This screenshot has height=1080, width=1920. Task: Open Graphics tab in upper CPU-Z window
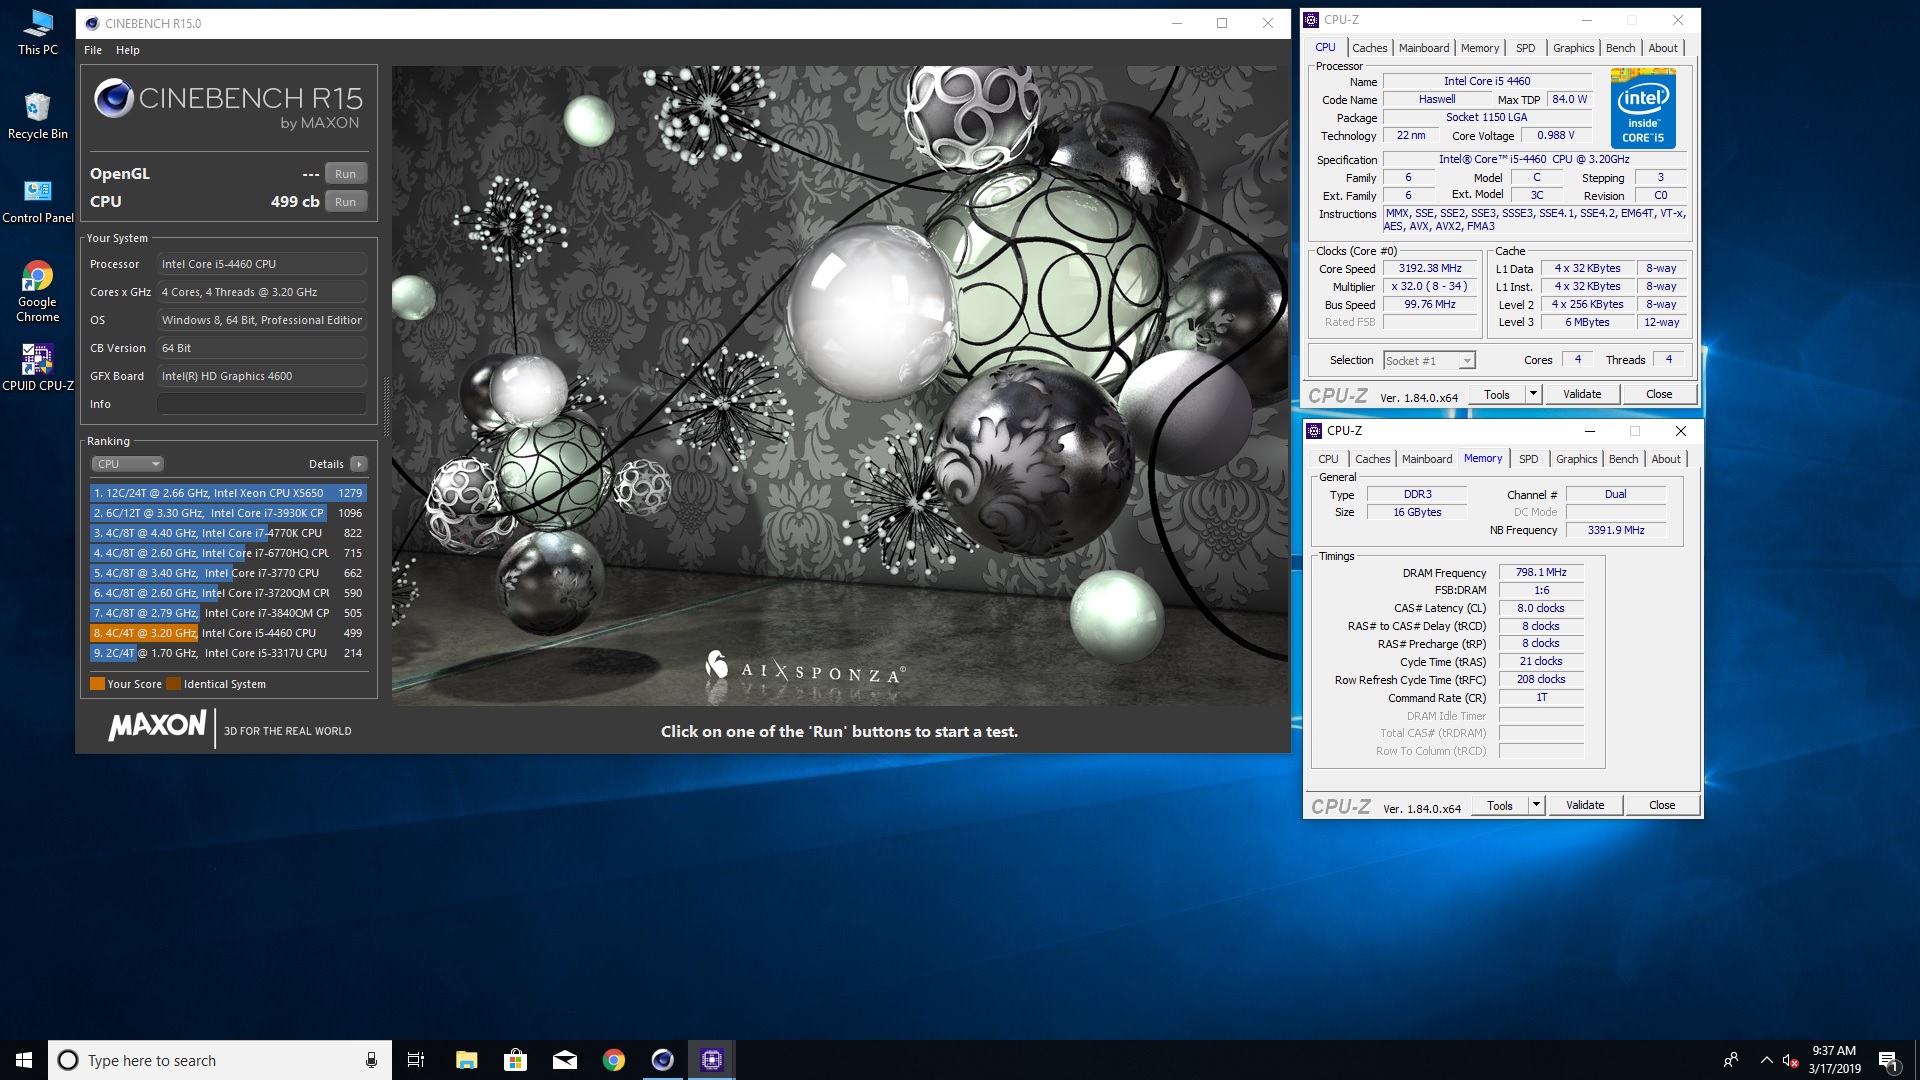(x=1573, y=48)
